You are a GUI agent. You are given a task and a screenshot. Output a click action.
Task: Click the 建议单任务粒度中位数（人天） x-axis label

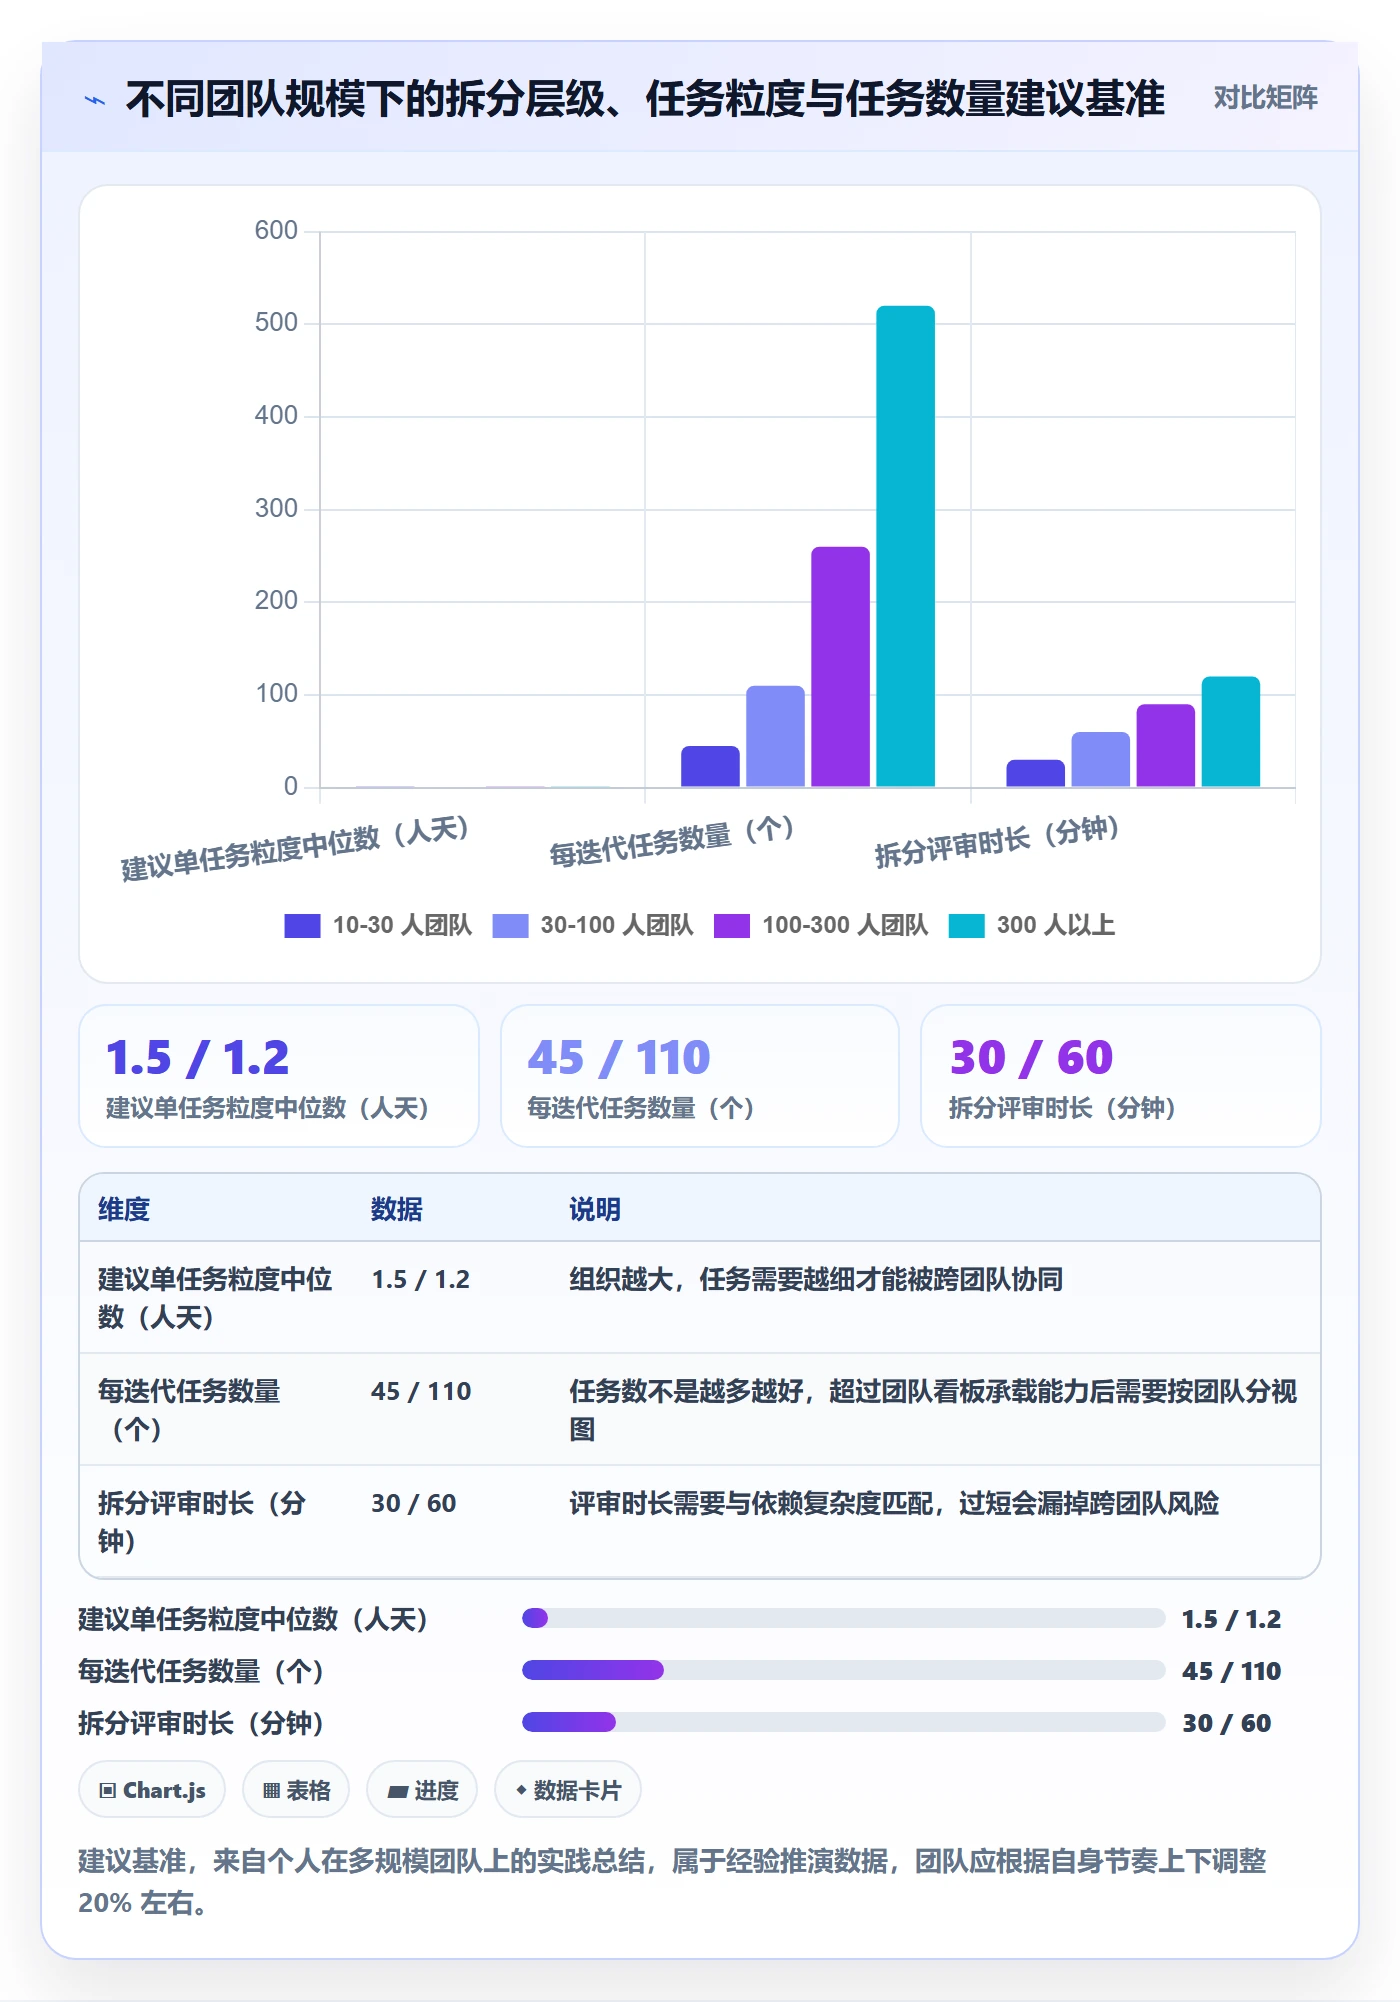[295, 848]
